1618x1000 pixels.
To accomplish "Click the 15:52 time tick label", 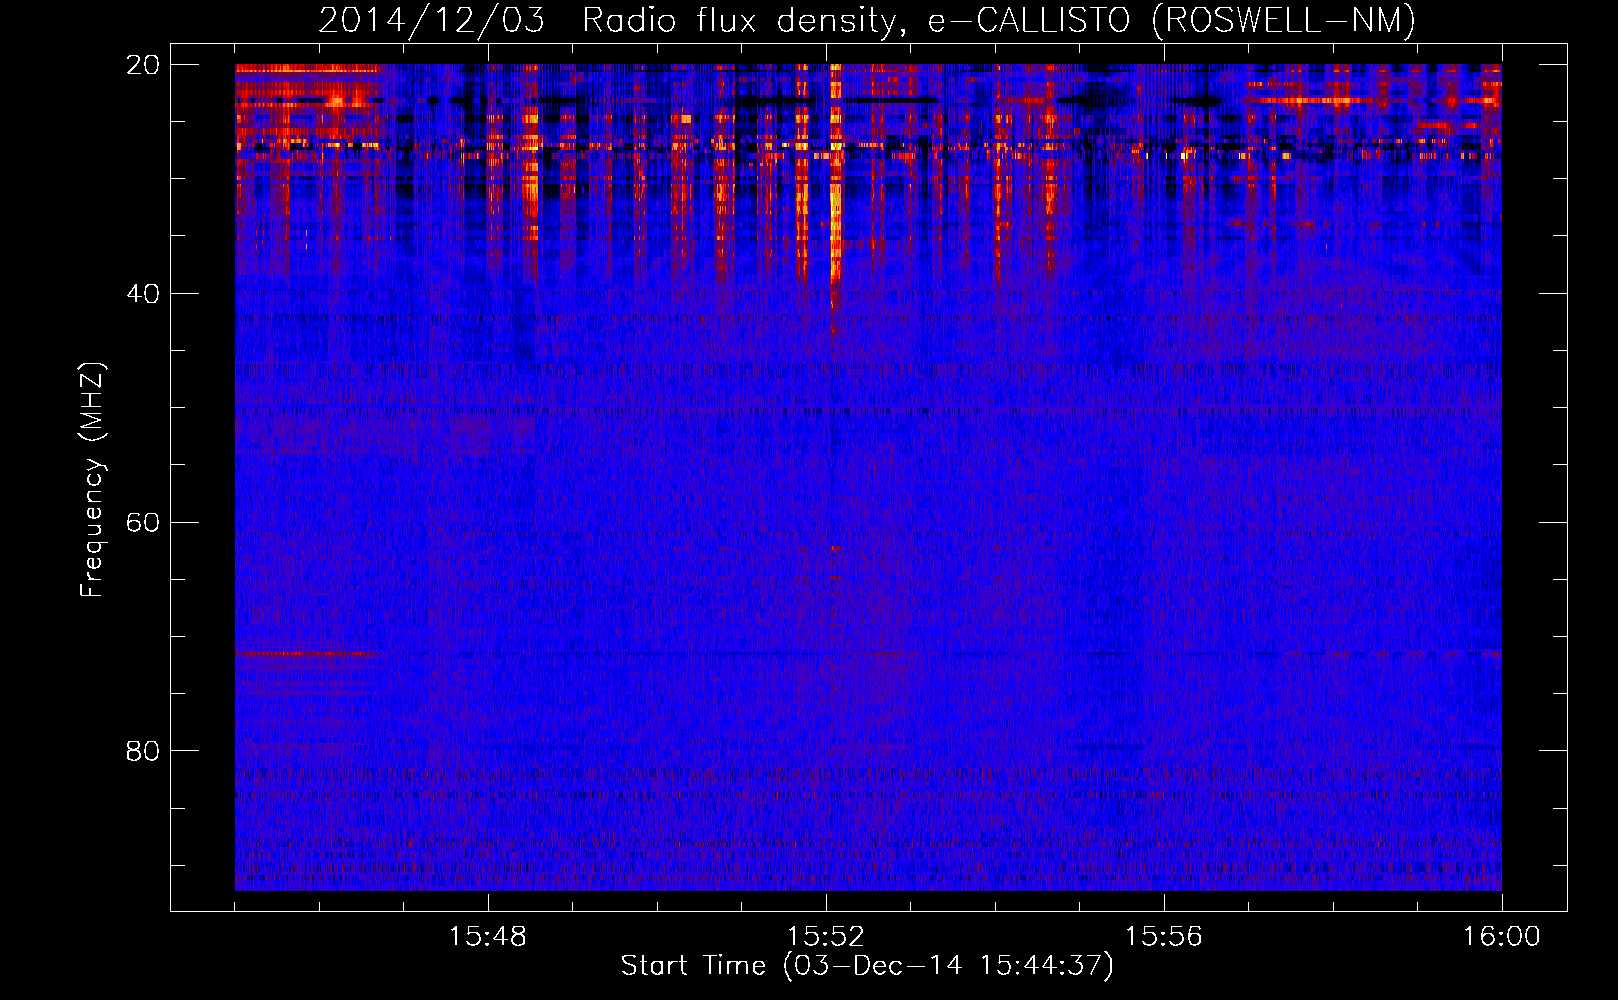I will point(826,937).
